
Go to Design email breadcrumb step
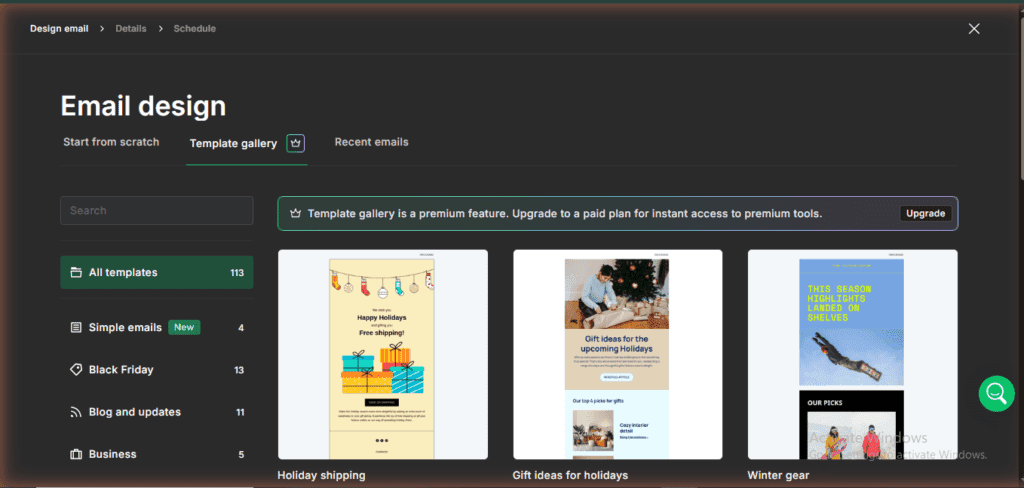[59, 29]
